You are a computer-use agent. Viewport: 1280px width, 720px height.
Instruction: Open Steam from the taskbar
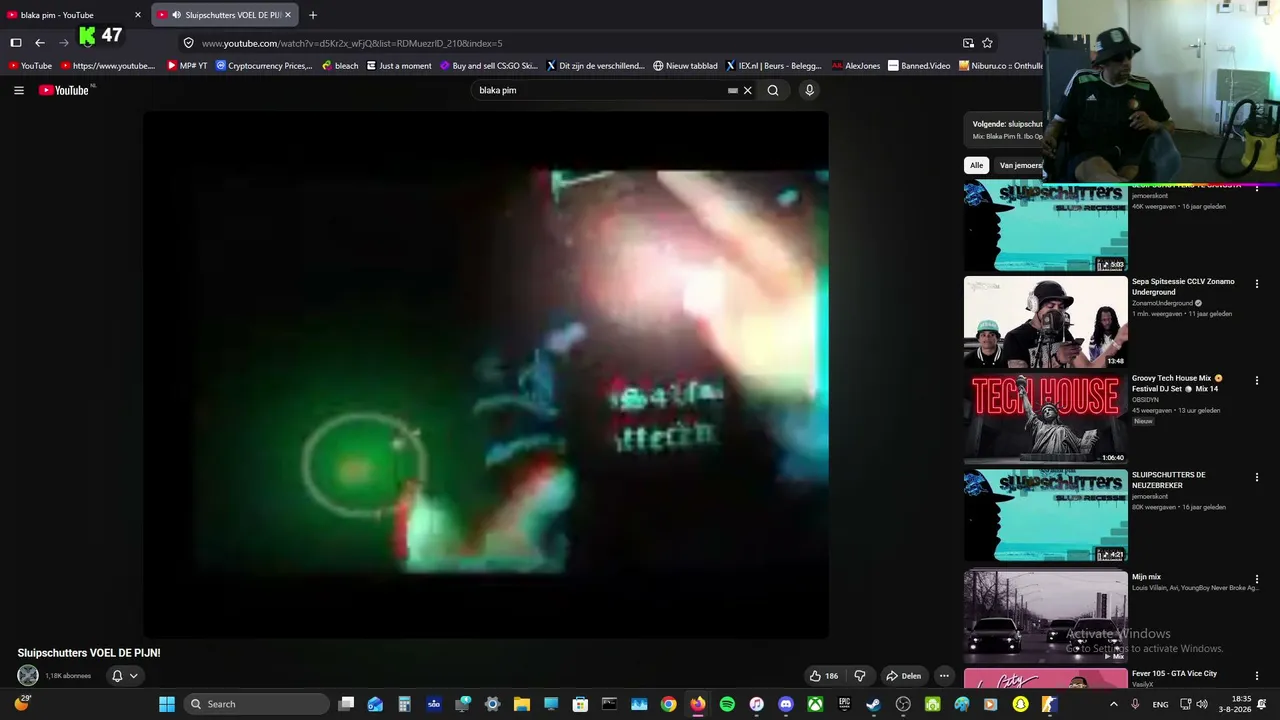[x=873, y=704]
